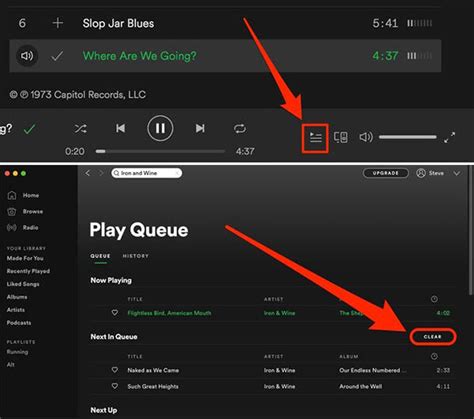Viewport: 474px width, 419px height.
Task: Skip to next track
Action: (x=200, y=128)
